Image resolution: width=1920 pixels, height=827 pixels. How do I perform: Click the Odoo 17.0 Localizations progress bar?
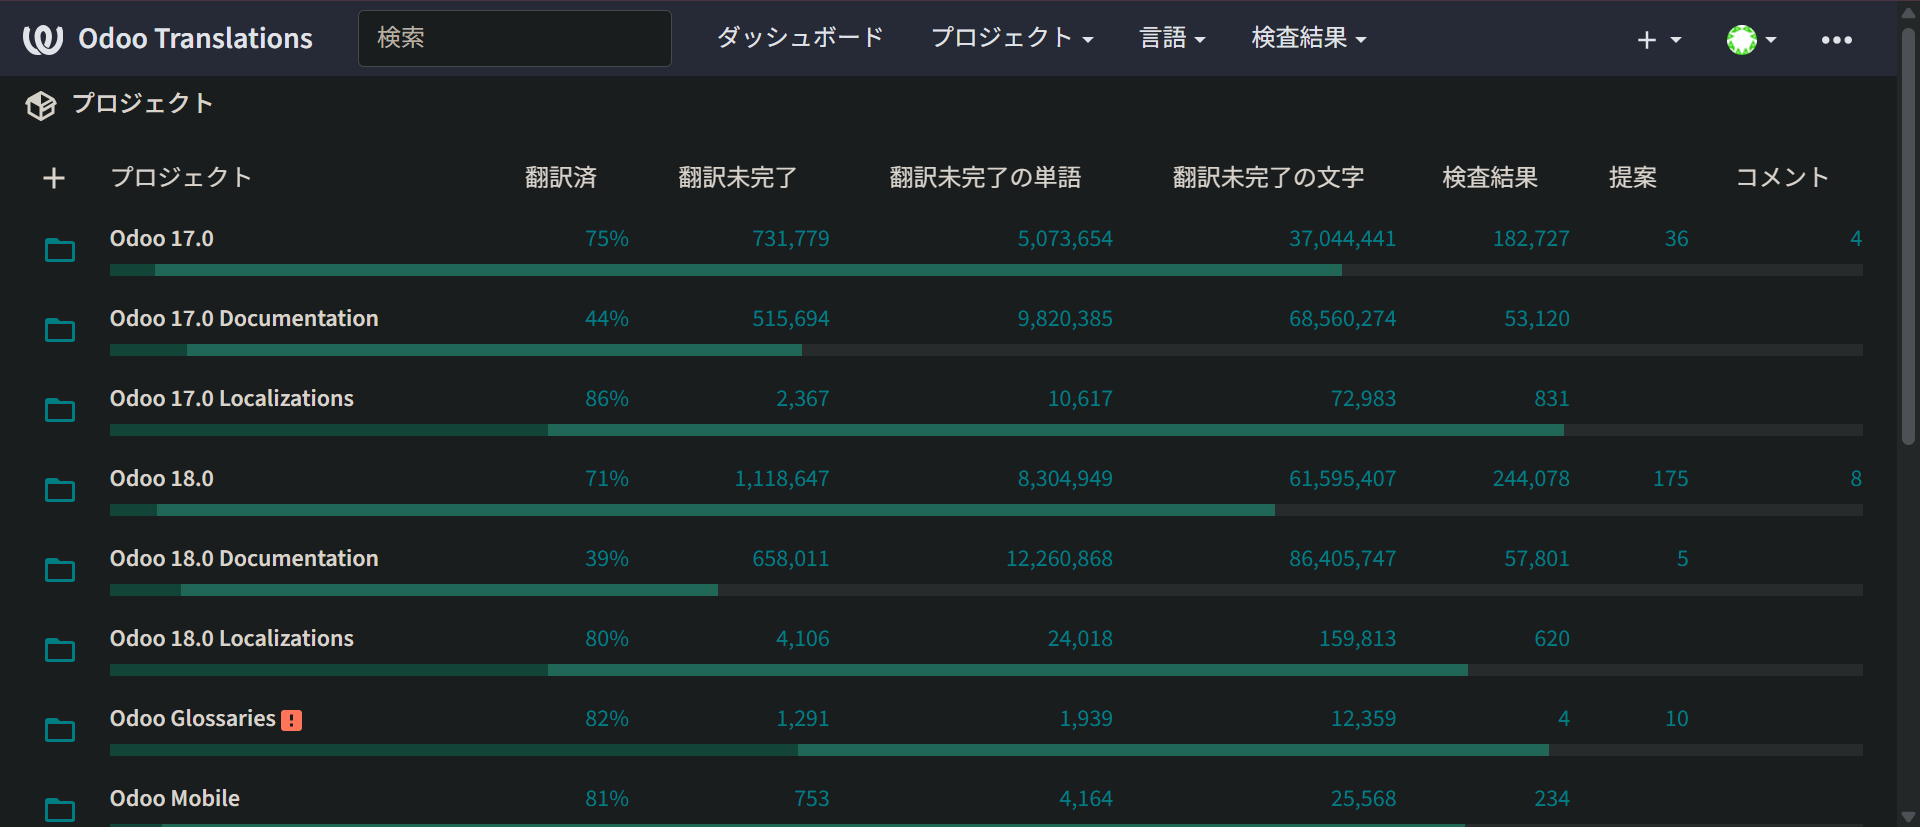click(x=986, y=430)
